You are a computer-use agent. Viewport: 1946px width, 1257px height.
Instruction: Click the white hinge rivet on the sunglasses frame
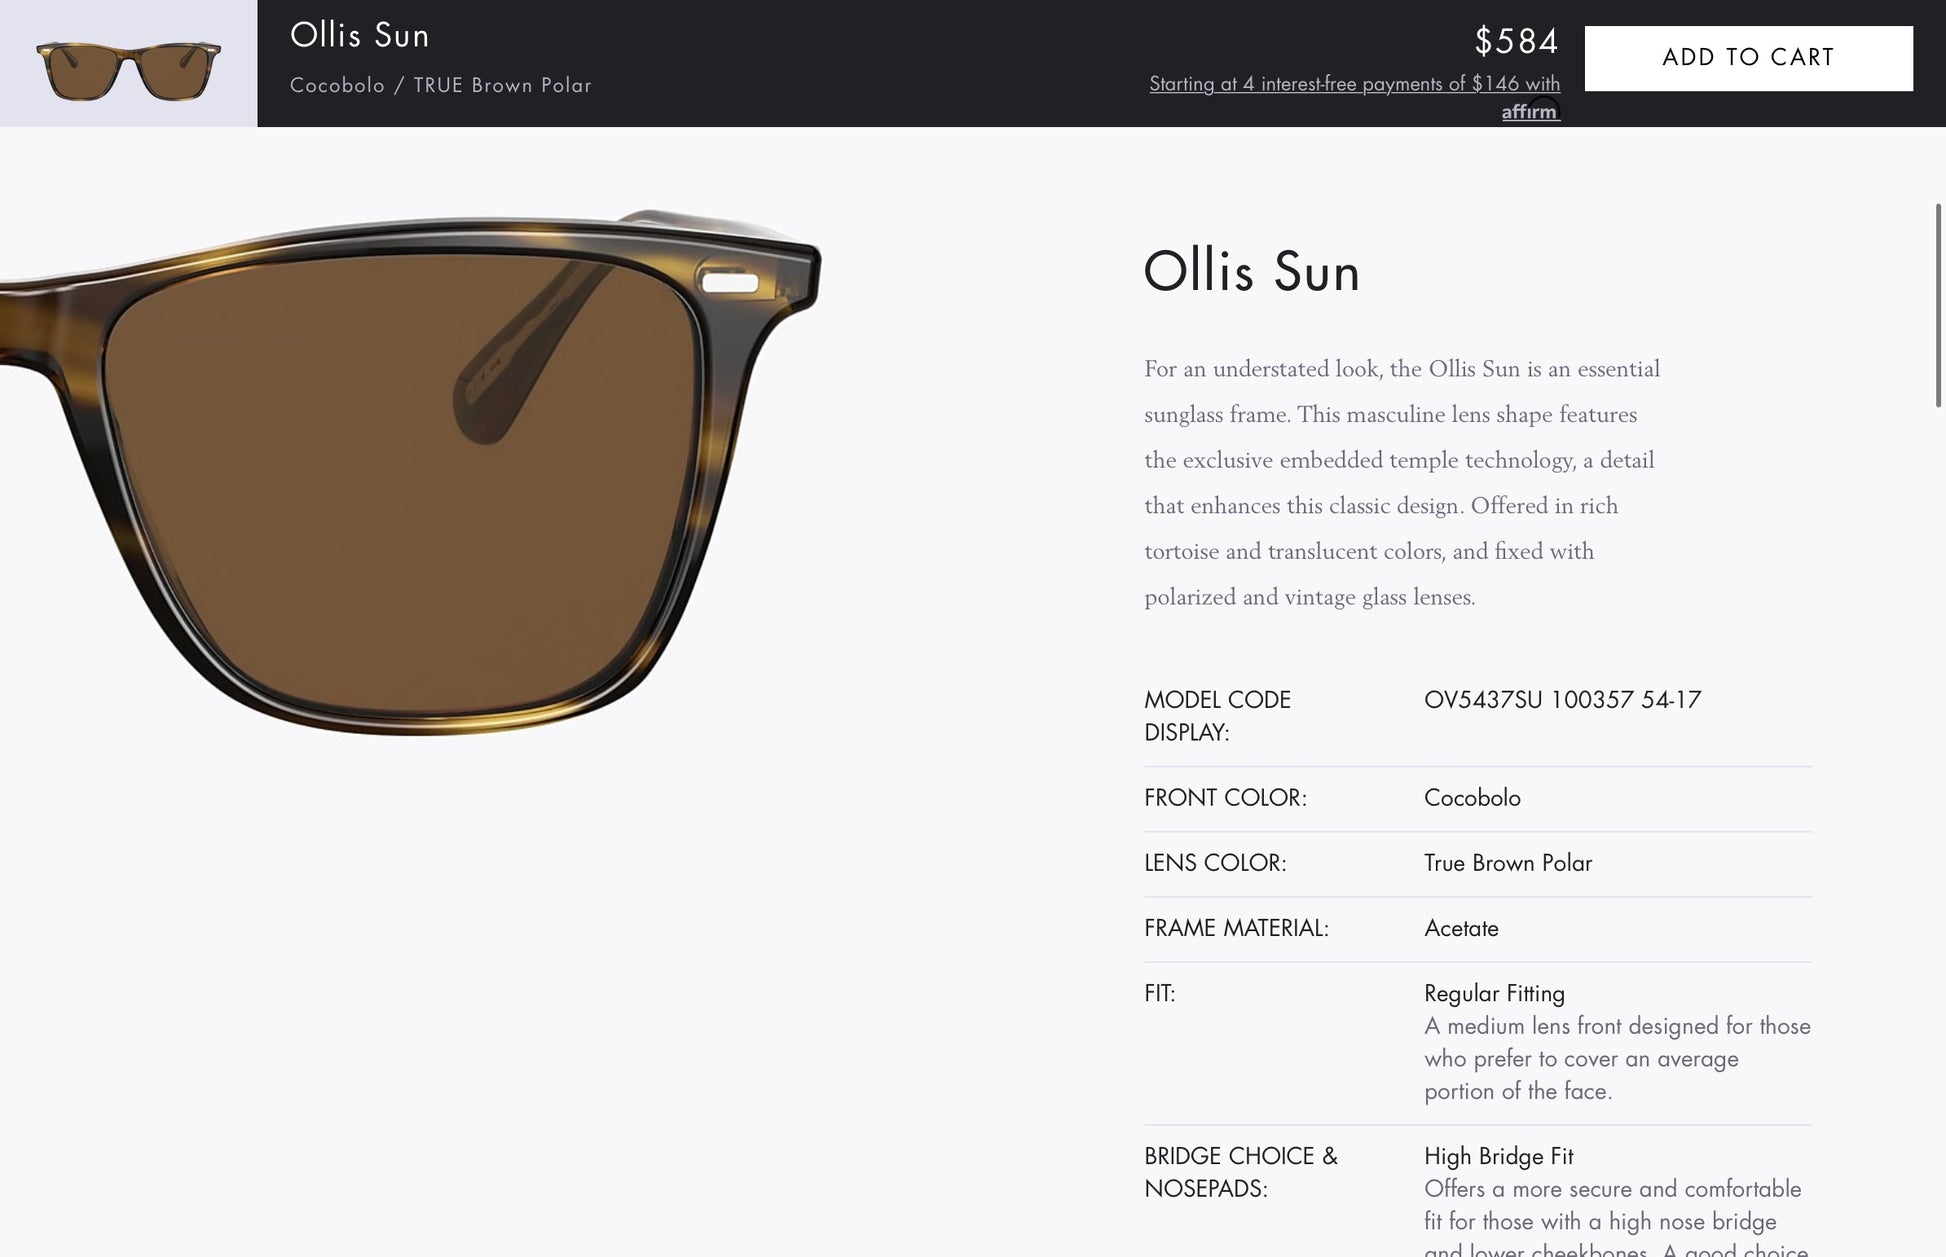point(730,283)
